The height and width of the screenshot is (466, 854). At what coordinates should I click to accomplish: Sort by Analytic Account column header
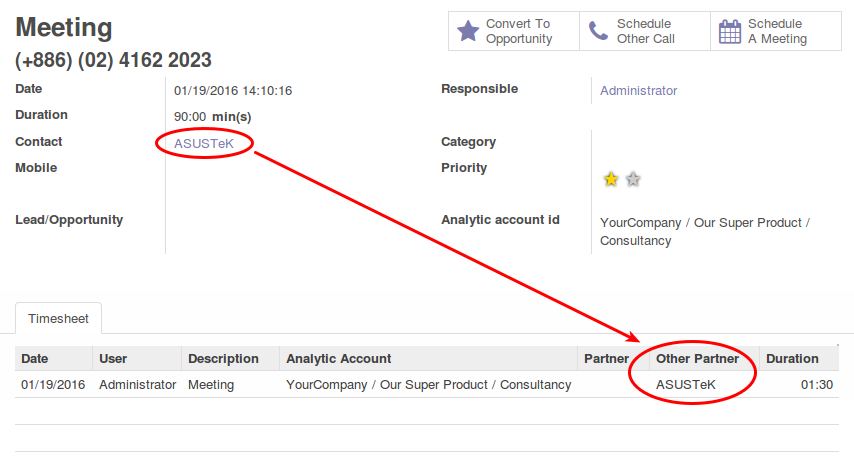[338, 359]
